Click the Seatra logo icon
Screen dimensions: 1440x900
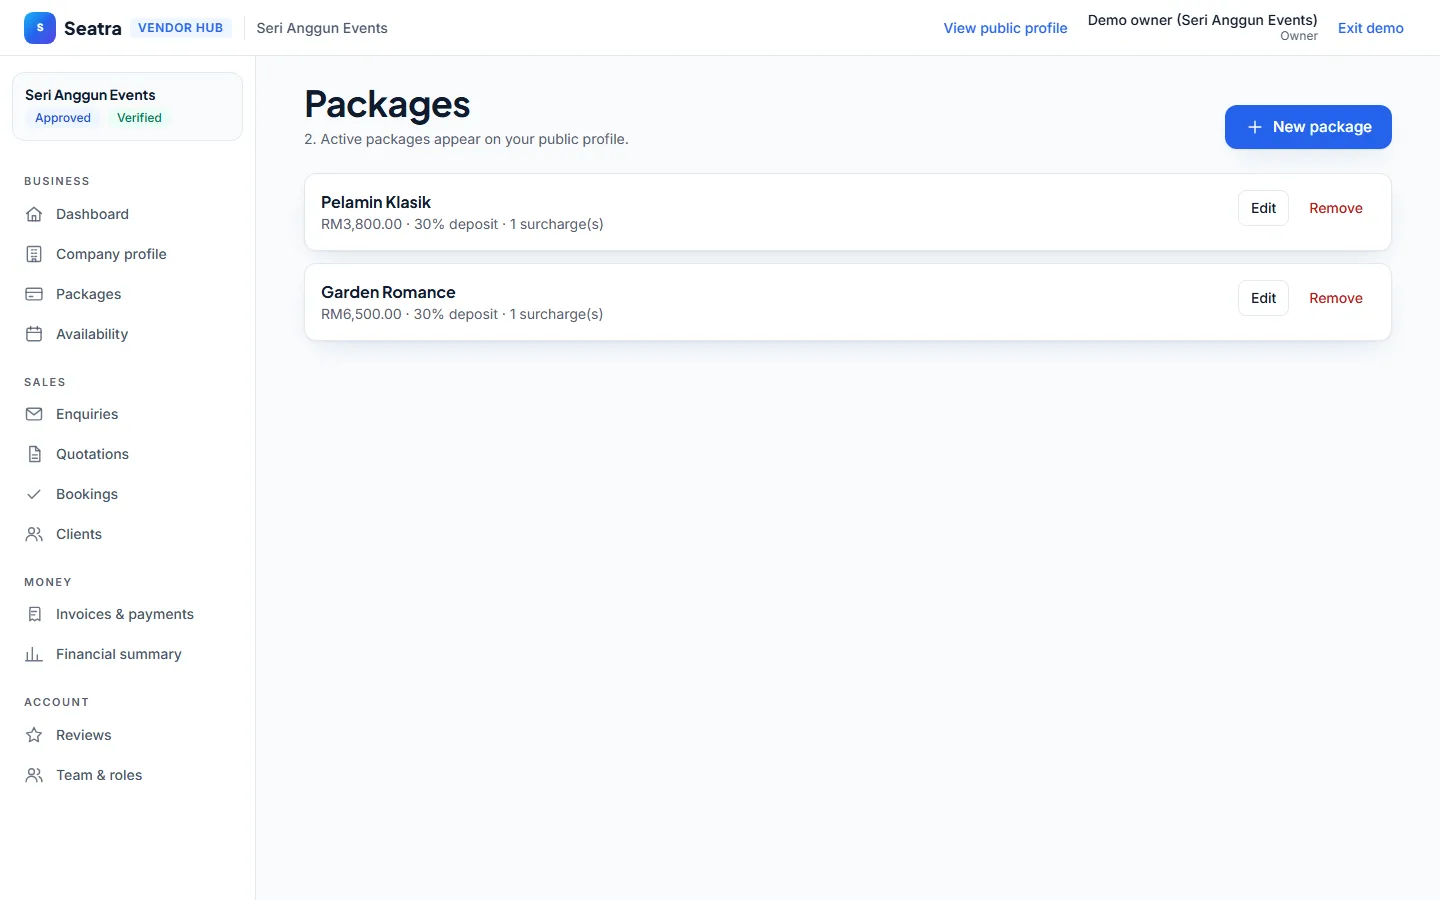40,28
